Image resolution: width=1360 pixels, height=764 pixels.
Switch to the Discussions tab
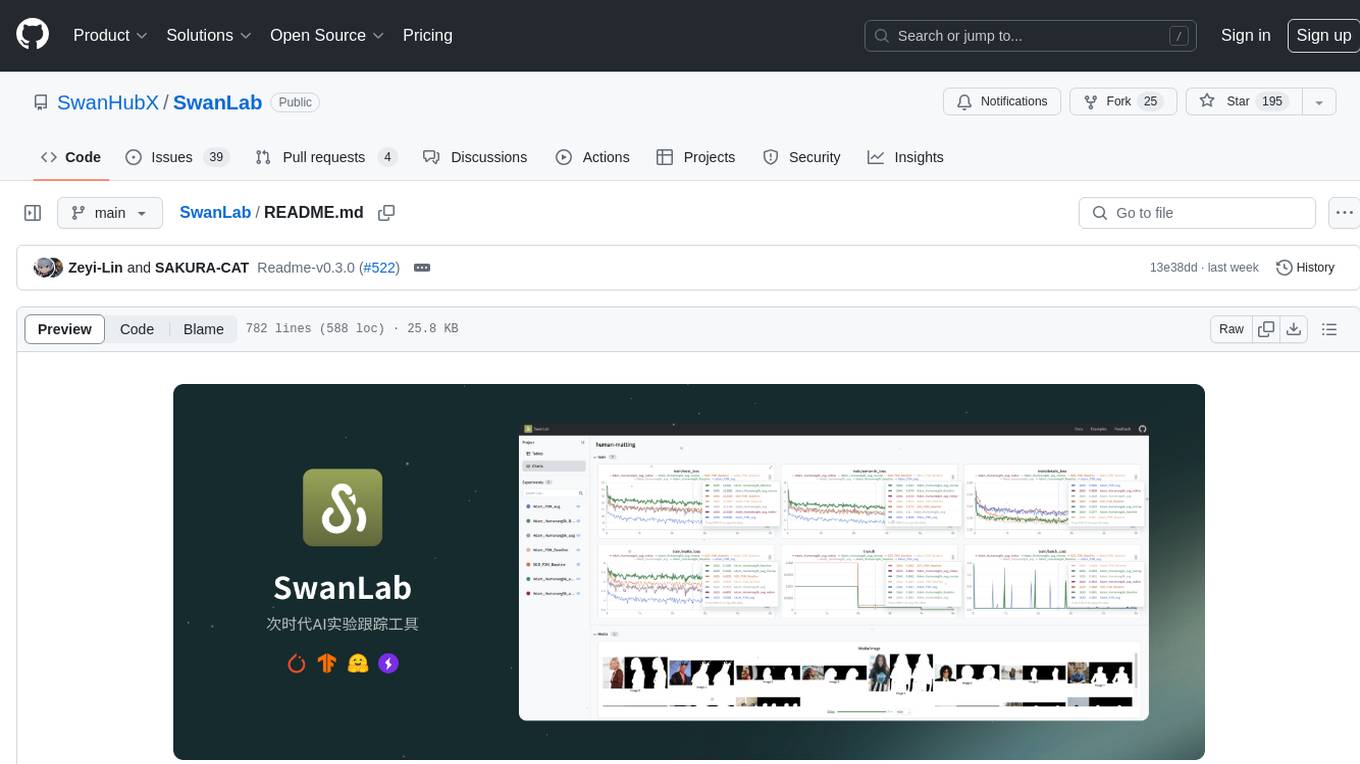click(x=475, y=157)
